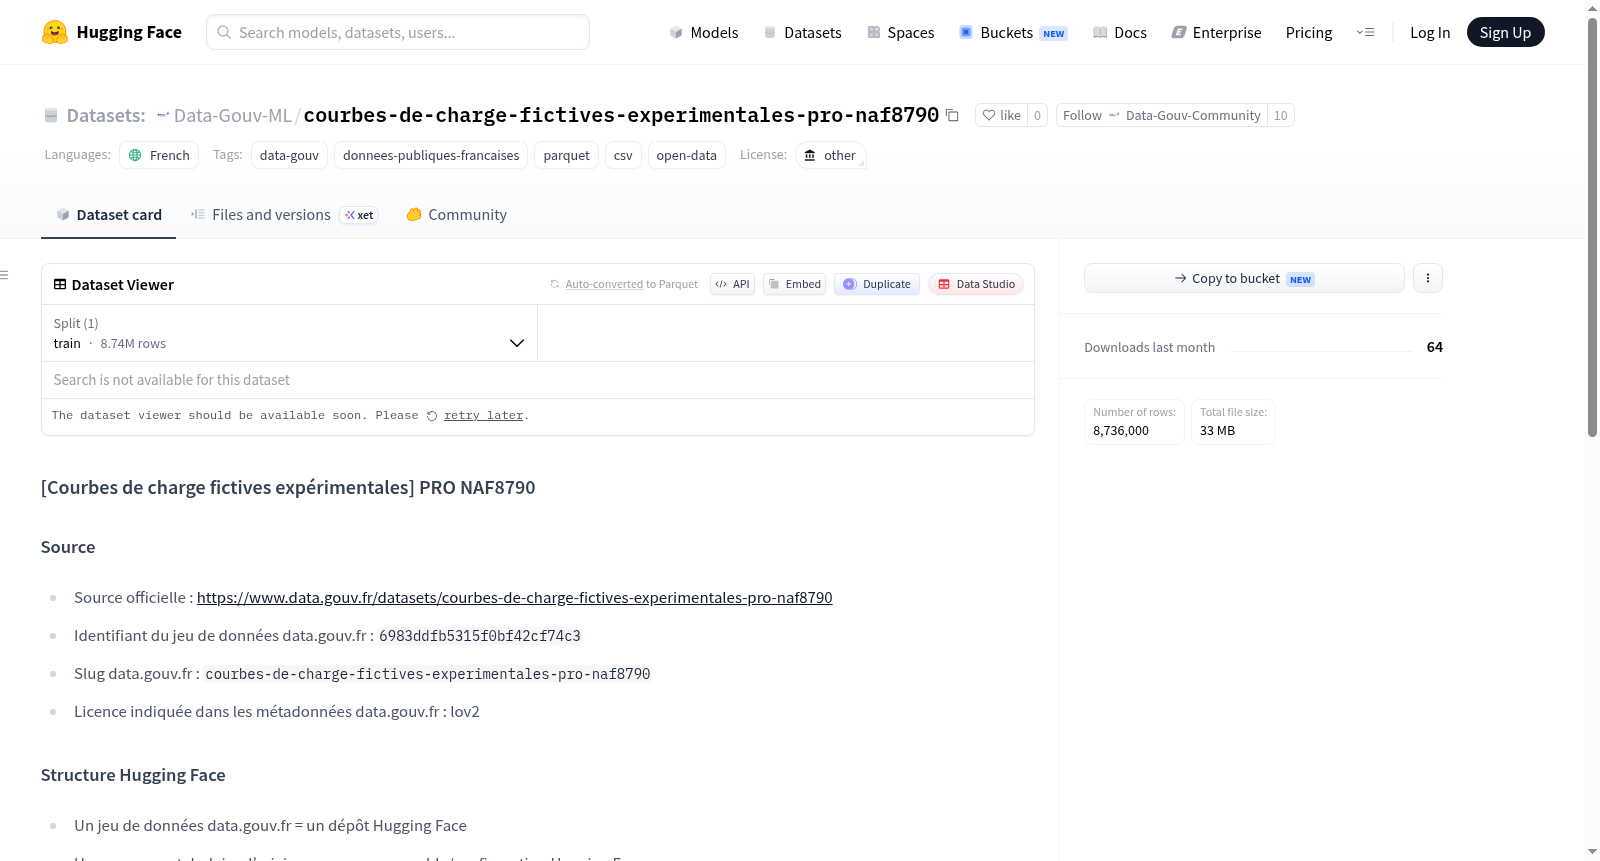Click Copy to bucket

[x=1244, y=278]
